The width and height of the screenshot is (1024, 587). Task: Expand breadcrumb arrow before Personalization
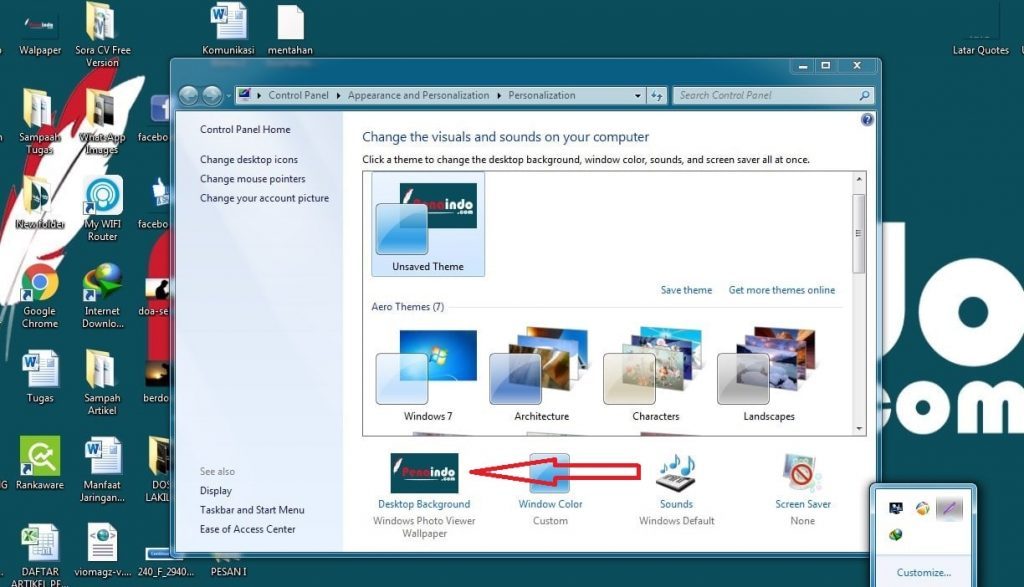(499, 95)
